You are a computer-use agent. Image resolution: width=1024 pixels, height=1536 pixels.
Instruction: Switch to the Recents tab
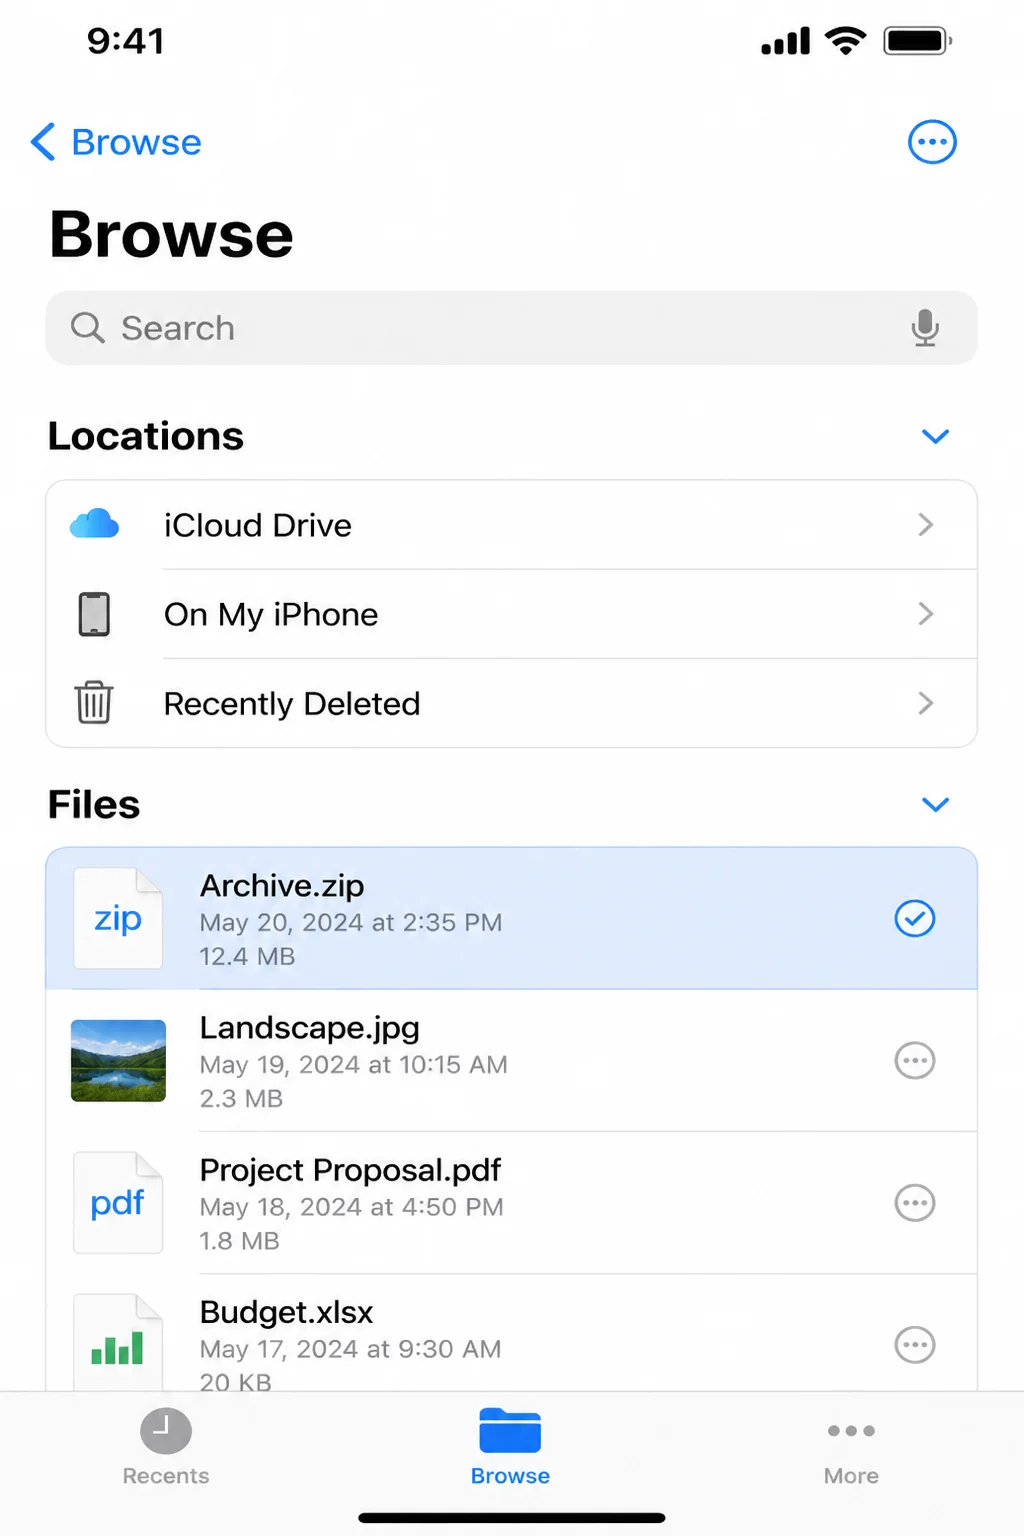click(x=166, y=1447)
